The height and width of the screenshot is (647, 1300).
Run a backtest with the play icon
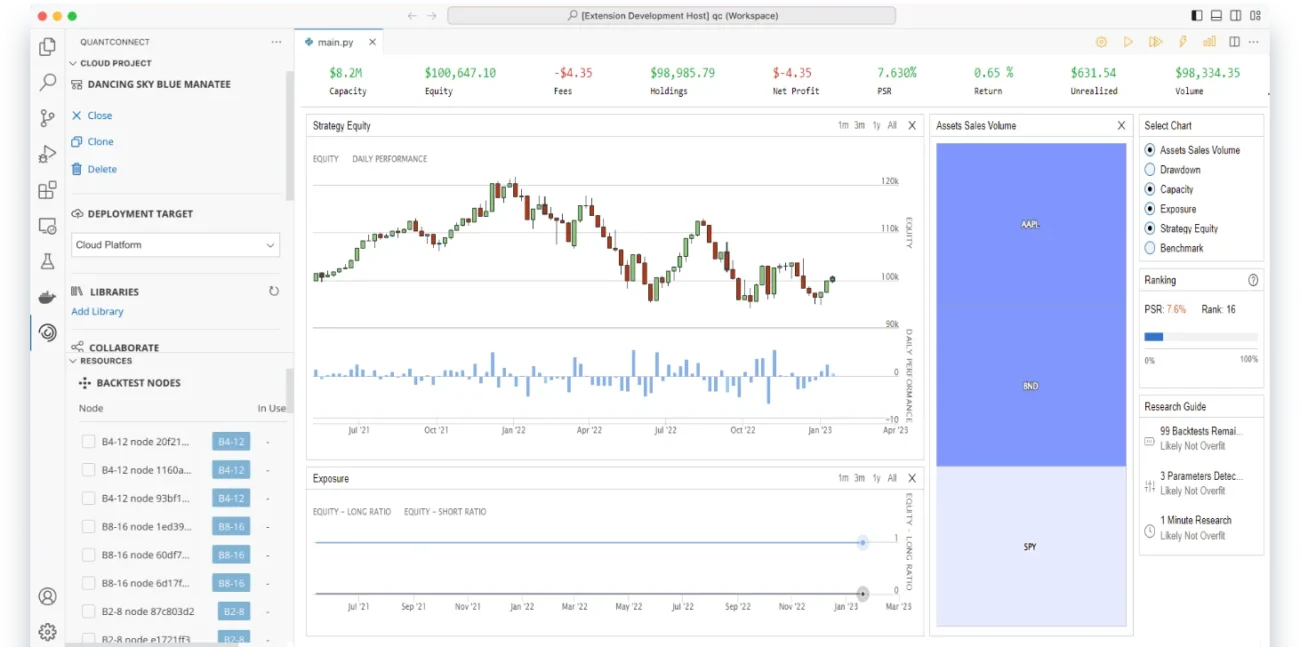[x=1129, y=41]
